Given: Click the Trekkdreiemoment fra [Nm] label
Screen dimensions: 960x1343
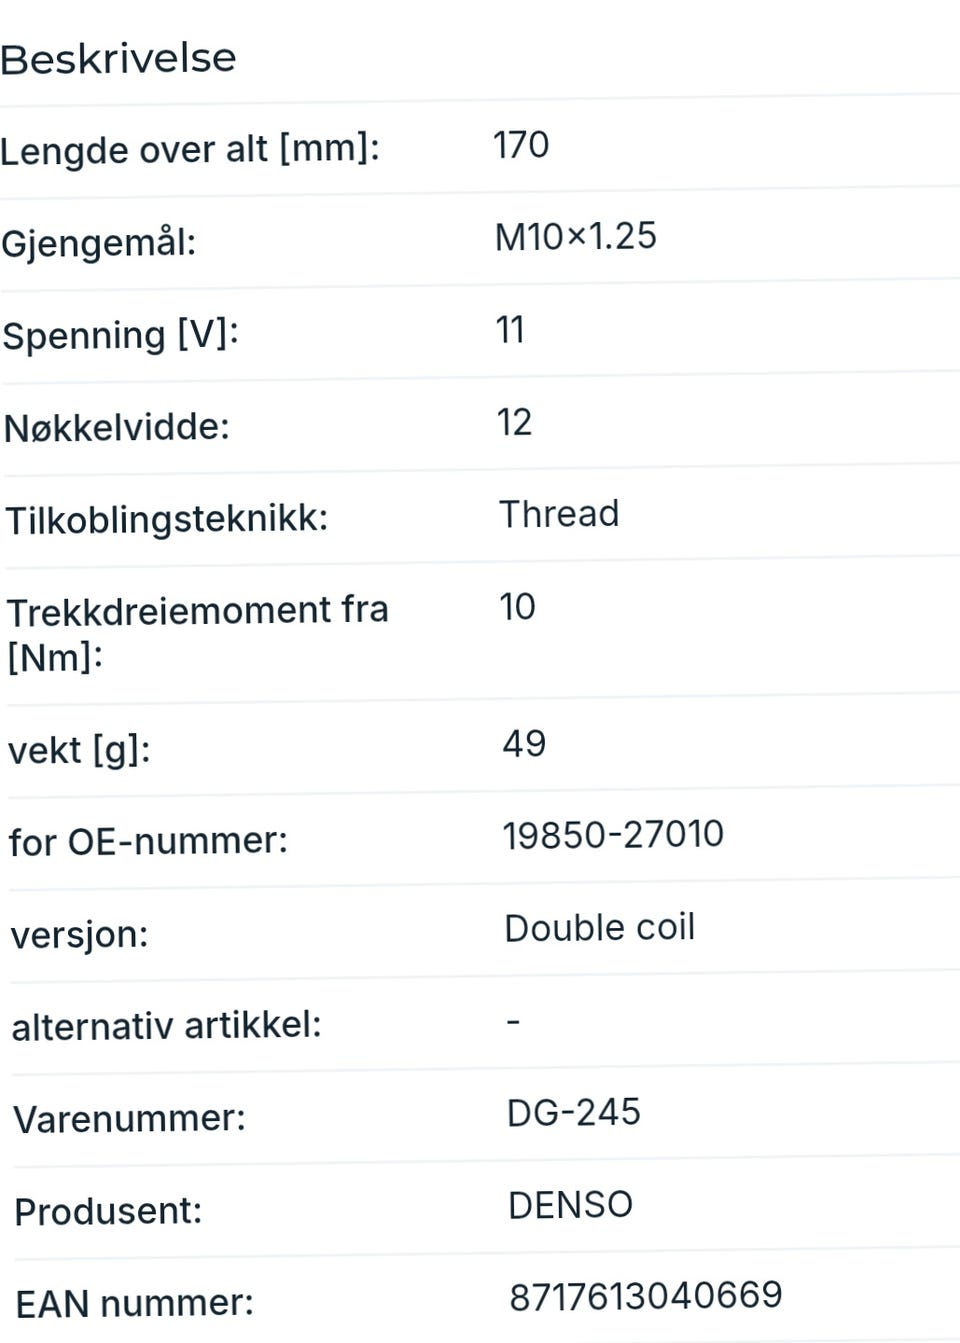Looking at the screenshot, I should [x=197, y=634].
